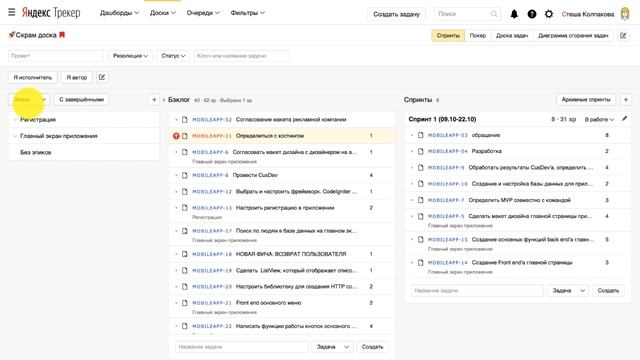This screenshot has width=640, height=360.
Task: Open the help question mark icon
Action: click(532, 14)
